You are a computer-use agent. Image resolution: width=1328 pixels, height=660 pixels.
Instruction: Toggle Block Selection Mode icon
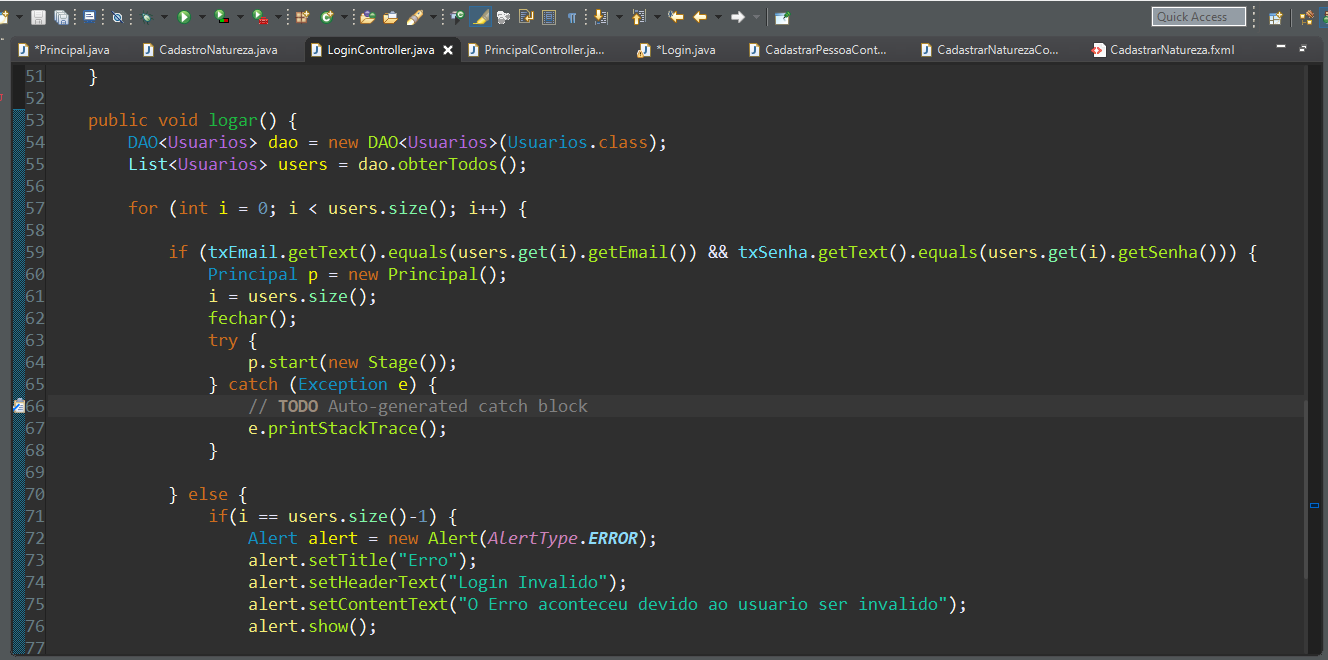click(549, 17)
